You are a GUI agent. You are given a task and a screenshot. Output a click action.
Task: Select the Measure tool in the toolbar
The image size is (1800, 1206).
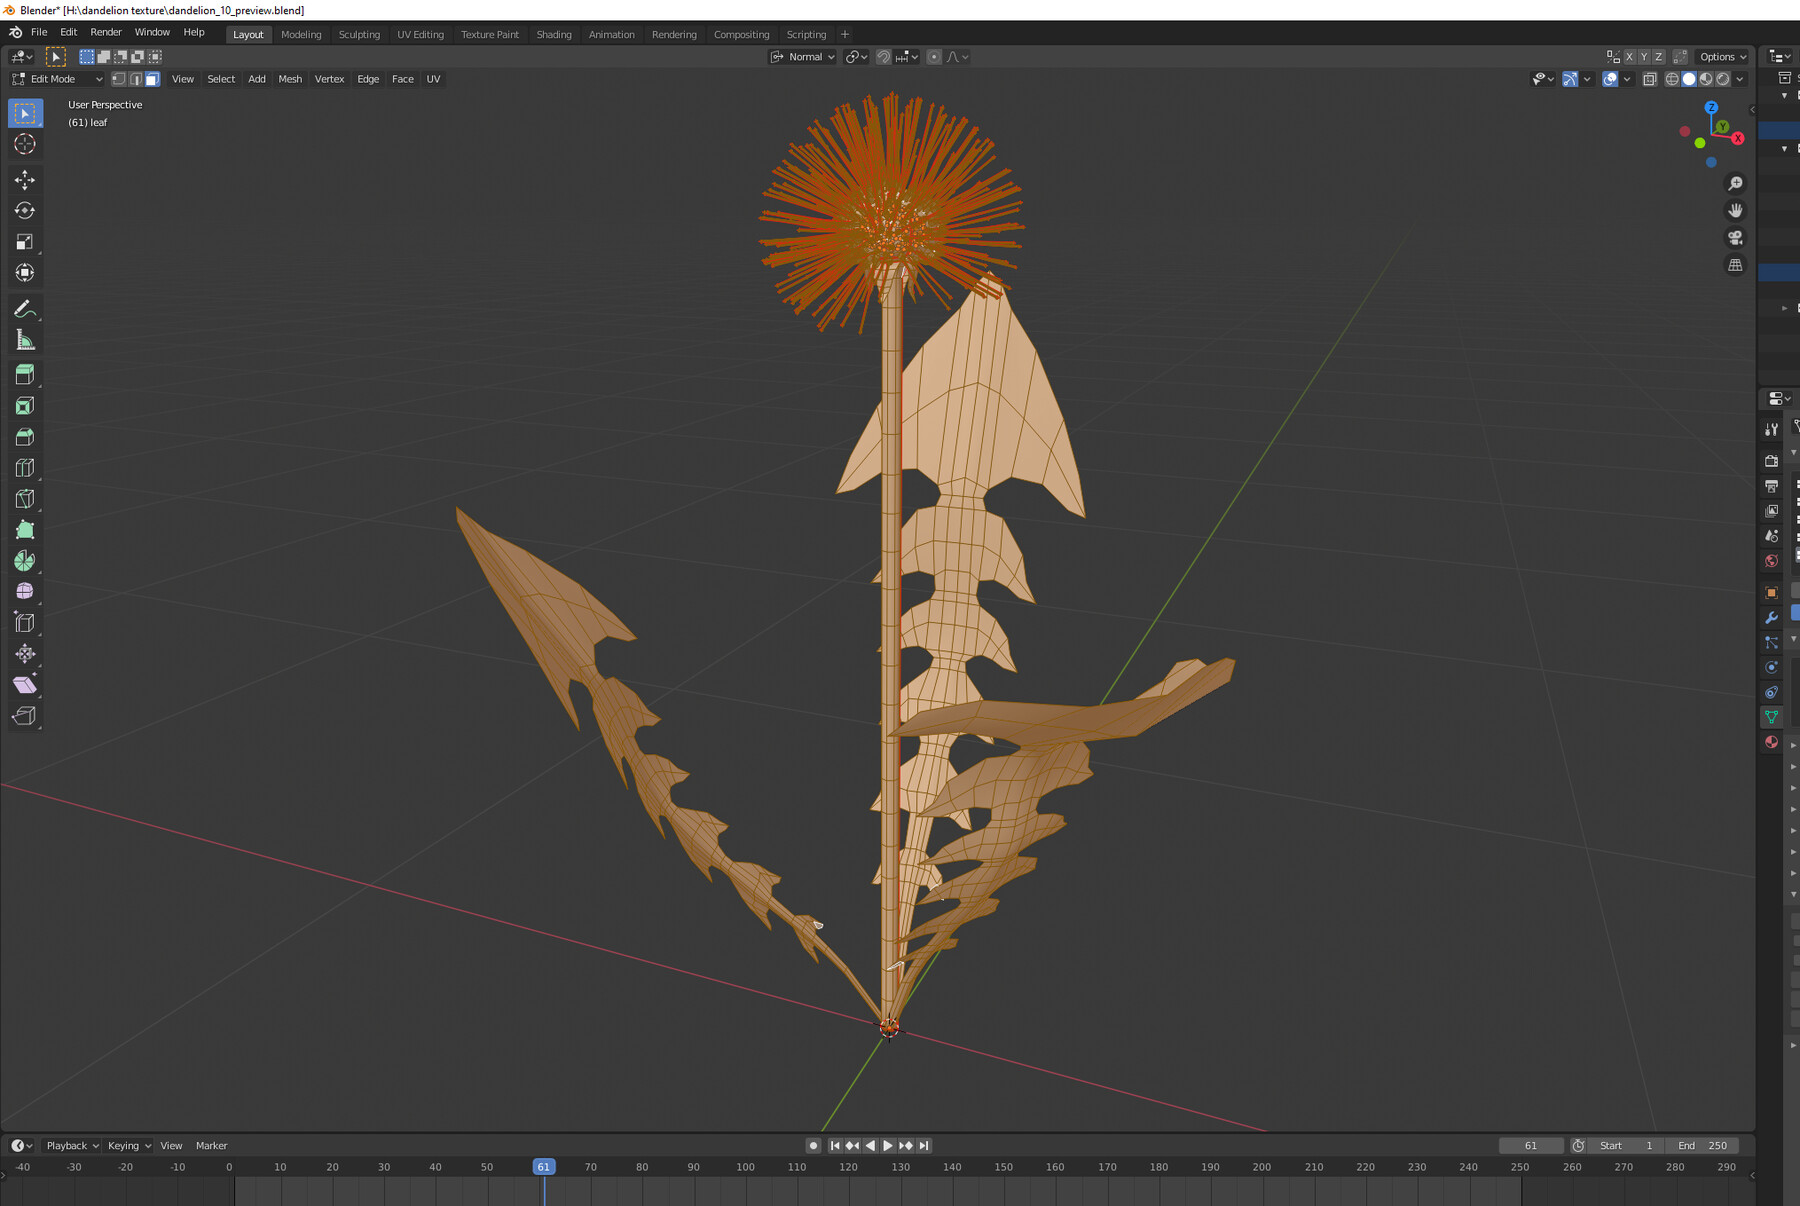click(25, 339)
